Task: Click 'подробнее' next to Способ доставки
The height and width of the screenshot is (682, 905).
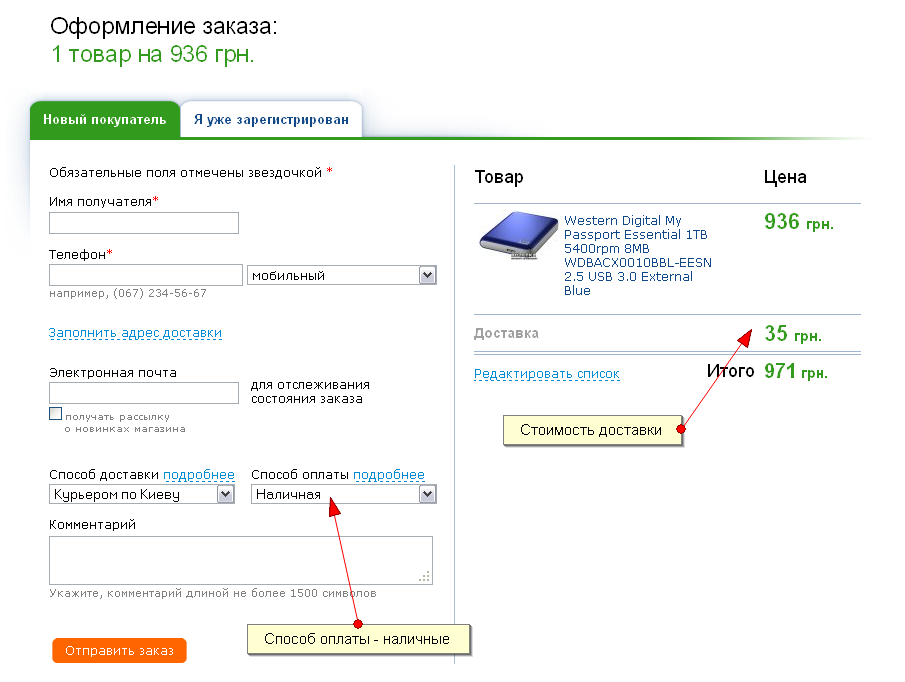Action: coord(199,475)
